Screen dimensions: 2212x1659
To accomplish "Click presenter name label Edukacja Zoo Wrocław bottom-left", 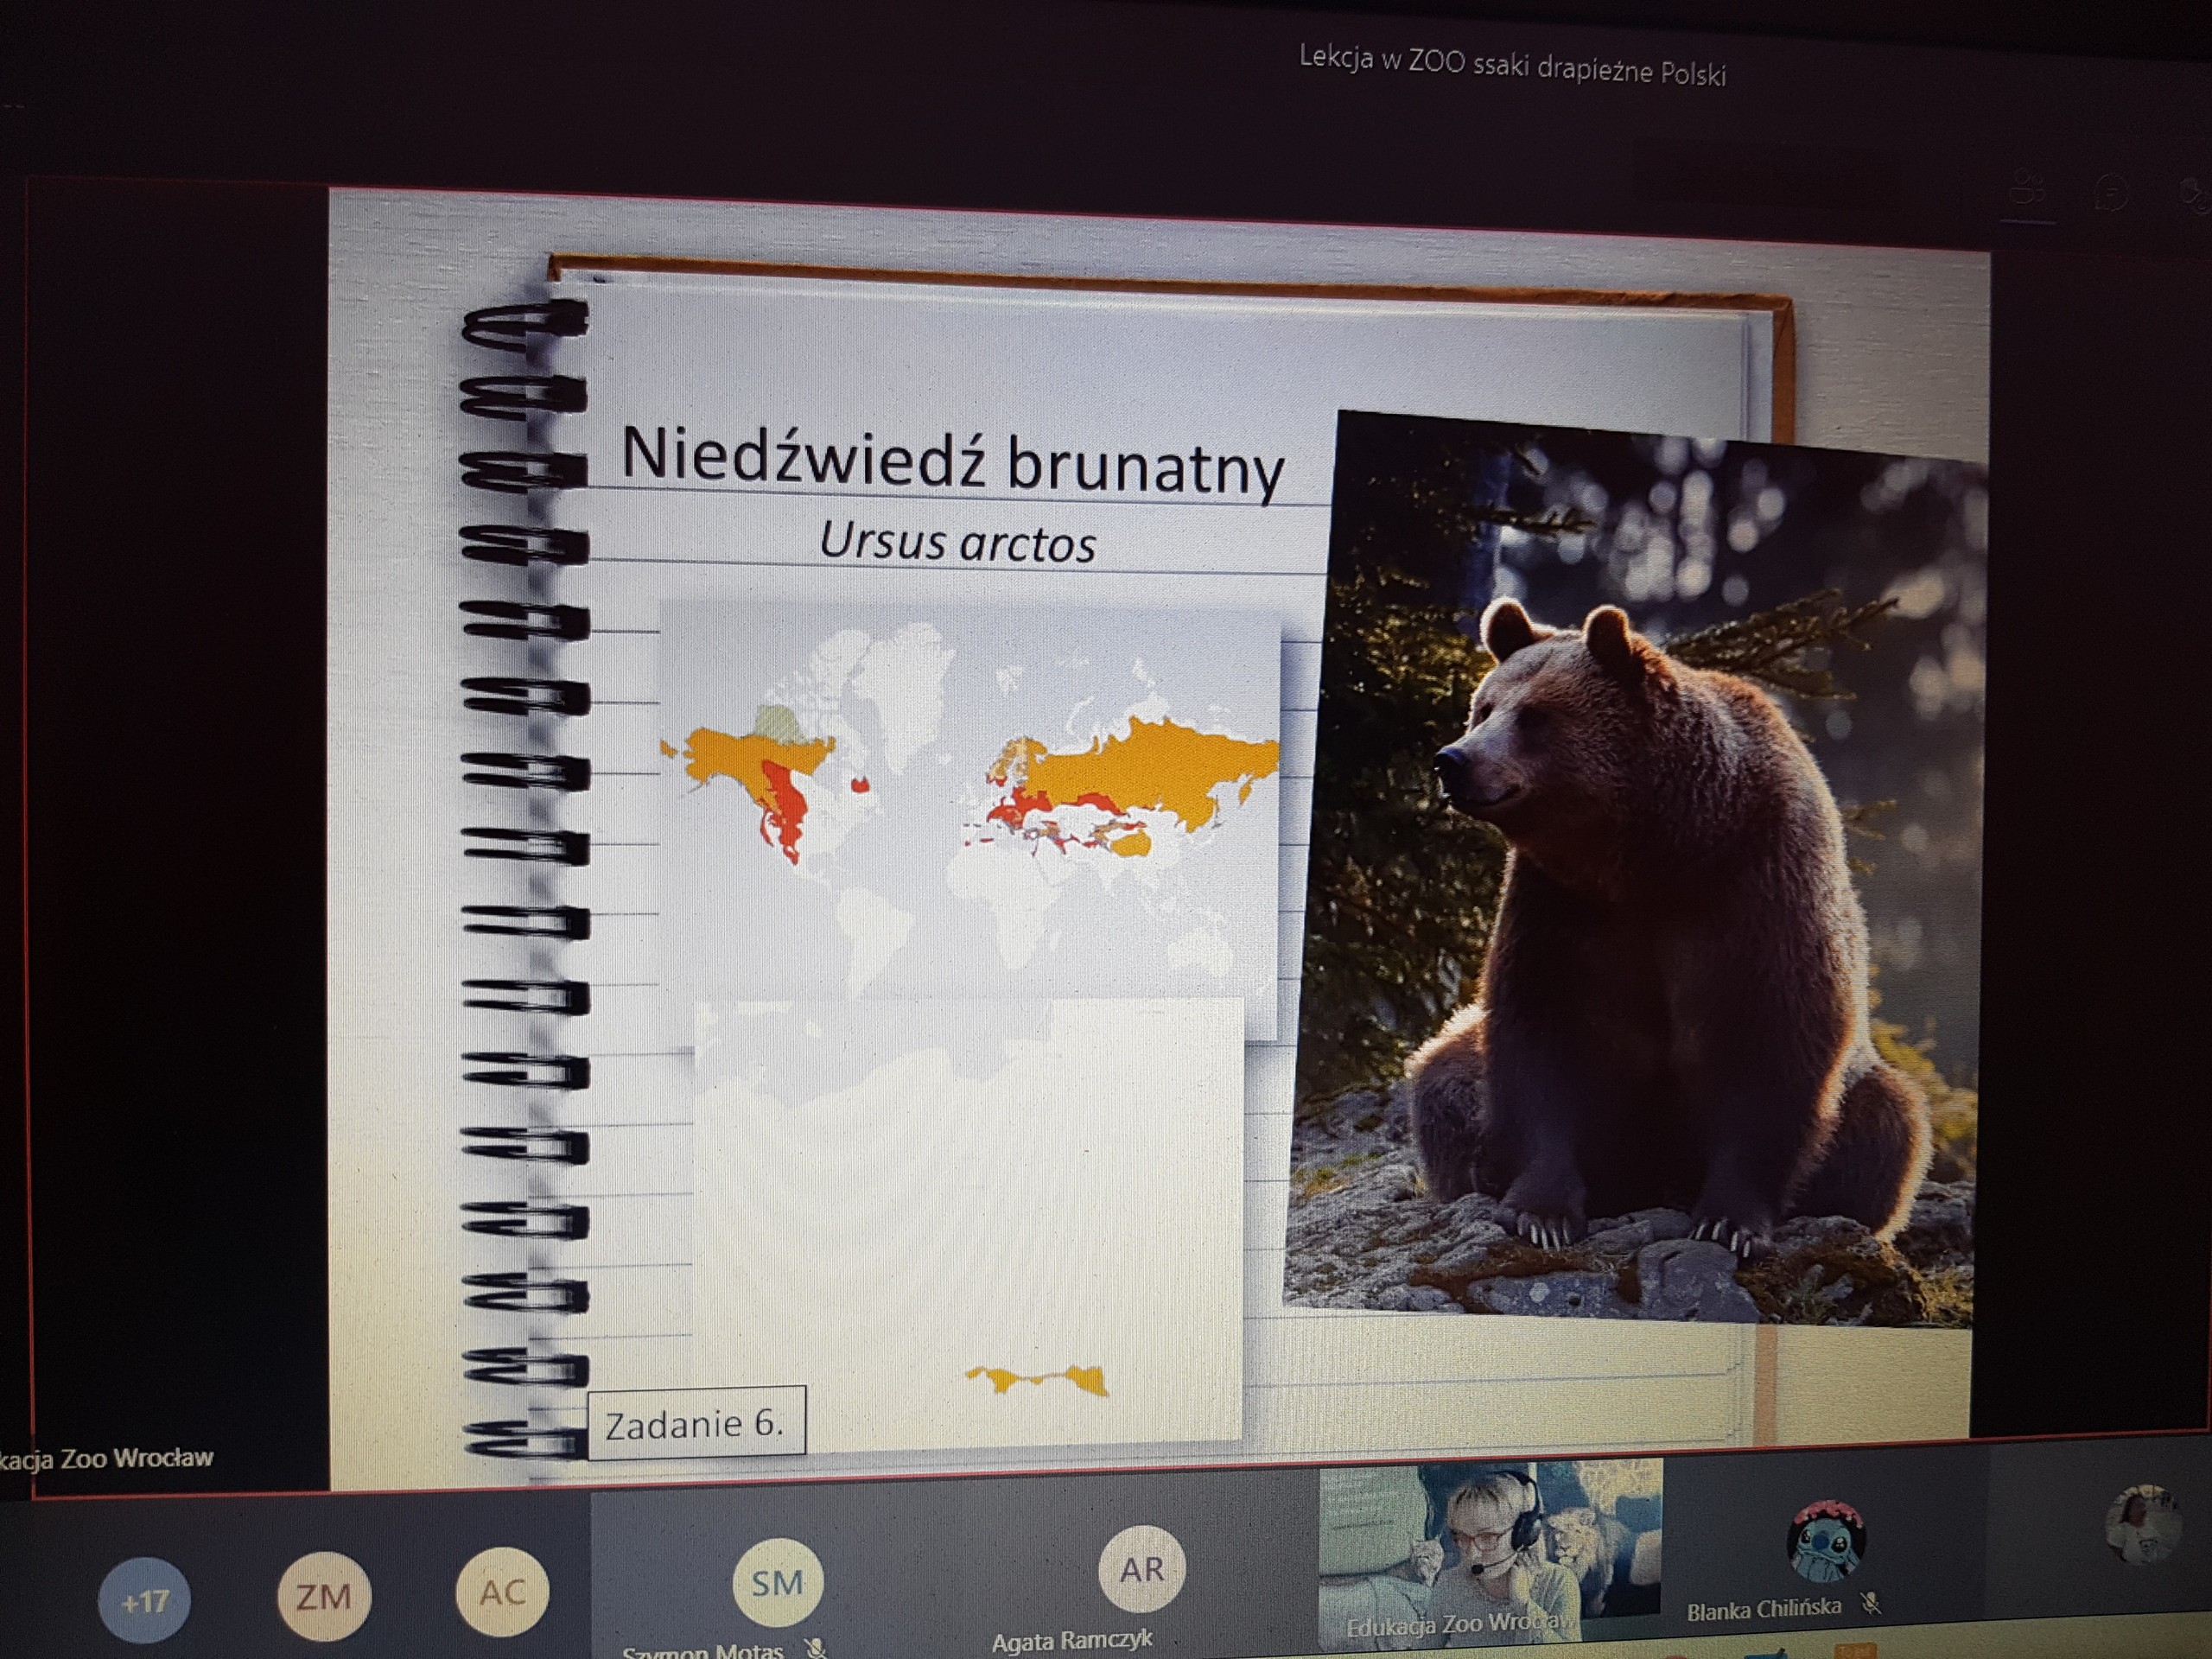I will click(106, 1458).
